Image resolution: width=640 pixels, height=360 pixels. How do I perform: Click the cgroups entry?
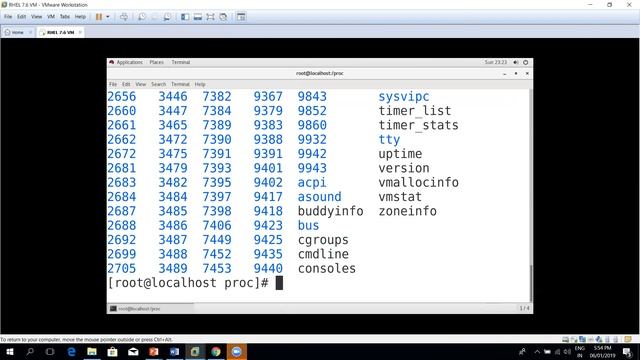(x=323, y=240)
